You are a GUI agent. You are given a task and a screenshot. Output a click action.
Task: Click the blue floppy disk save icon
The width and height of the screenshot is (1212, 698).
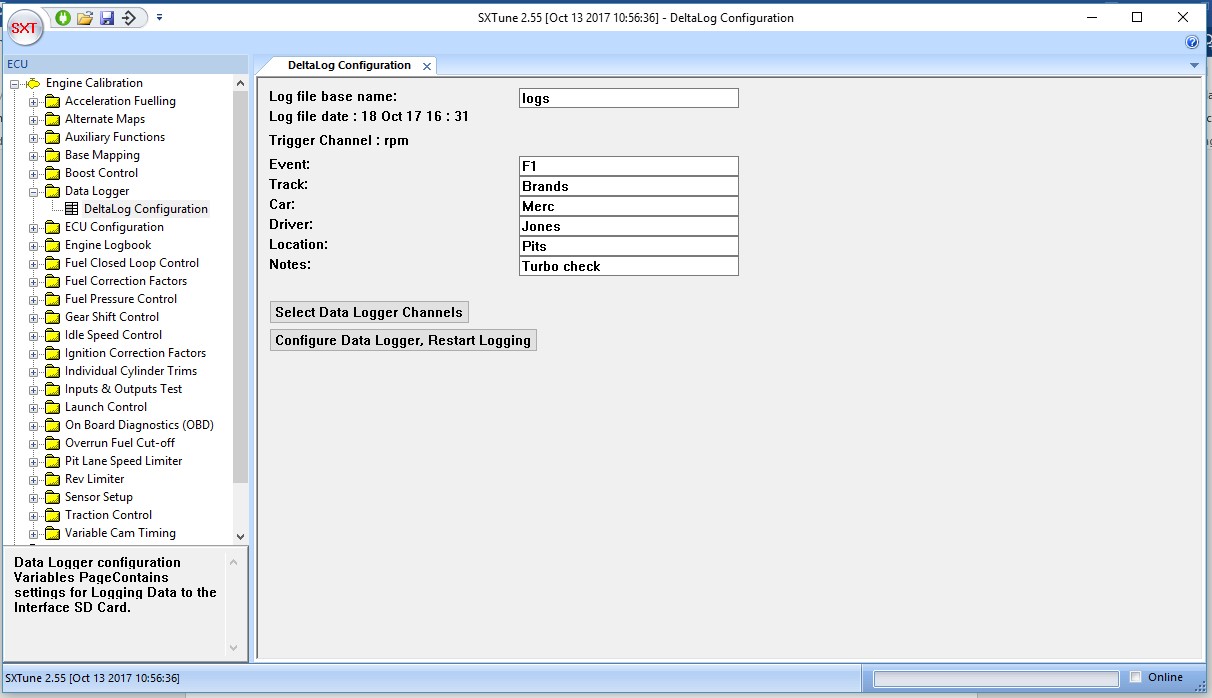106,18
